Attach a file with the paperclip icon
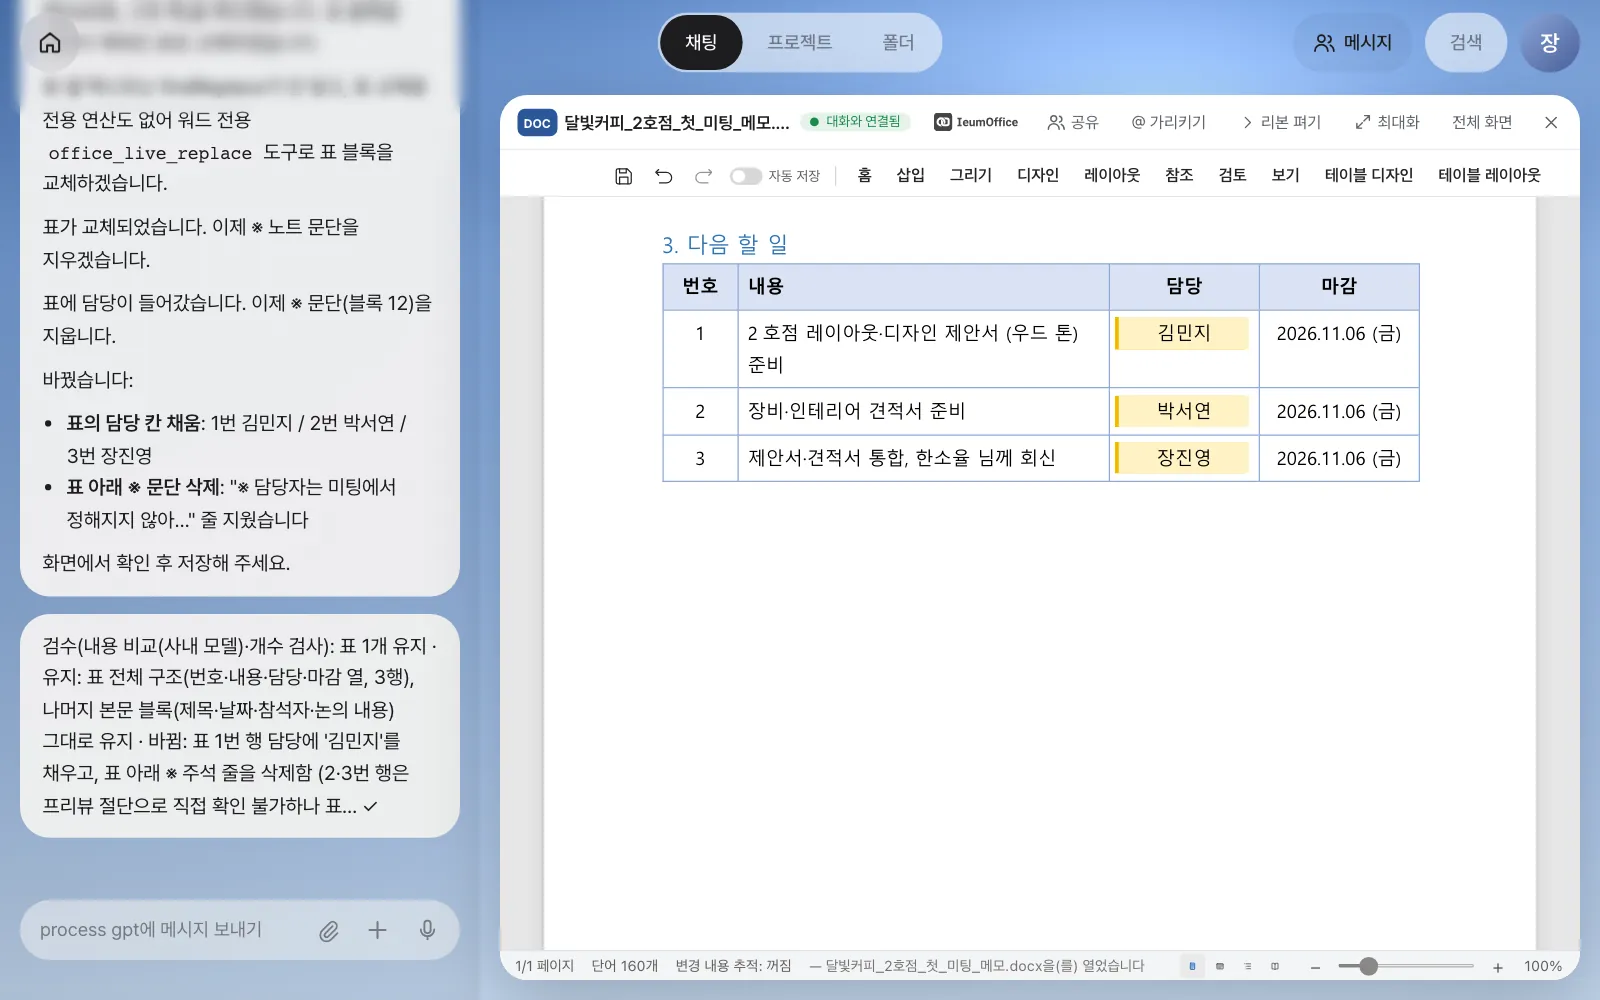Image resolution: width=1600 pixels, height=1000 pixels. tap(328, 931)
